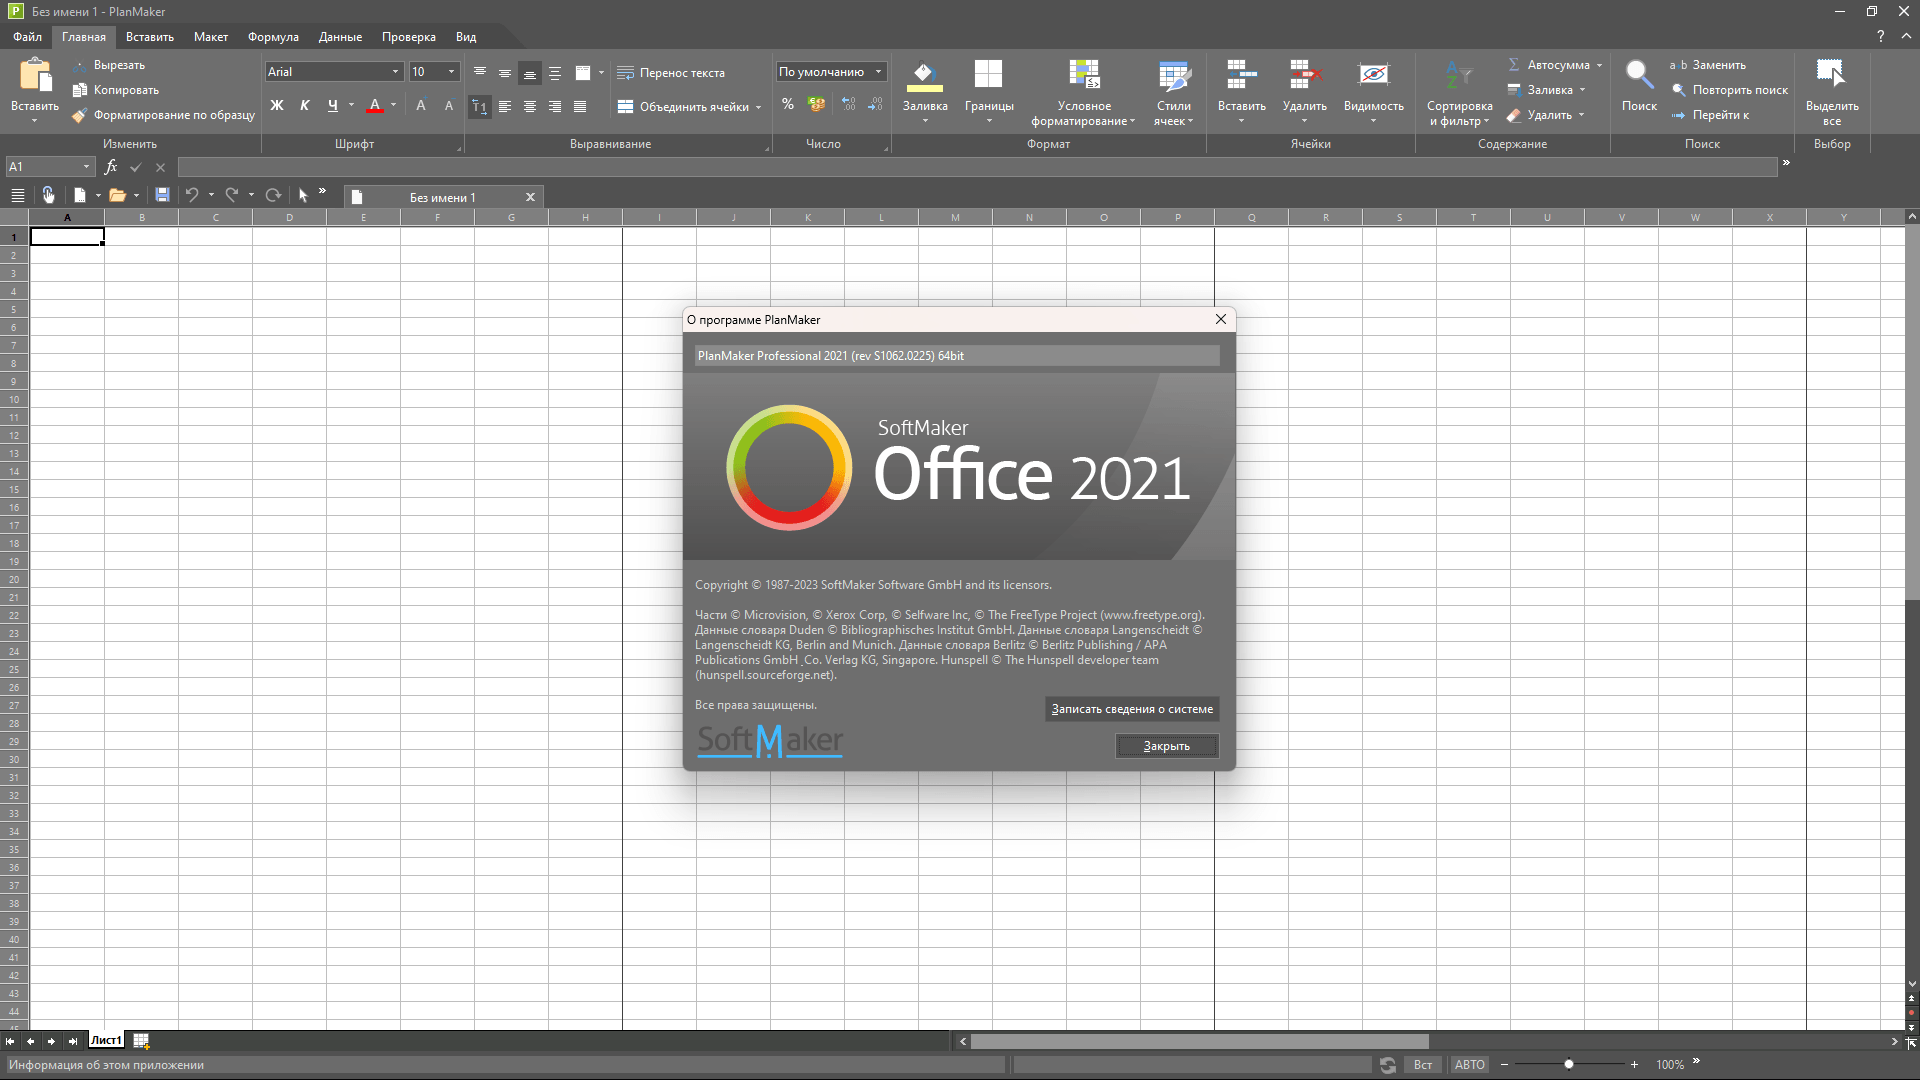Open Cell styles (Стили ячеек)
The image size is (1920, 1080).
[1173, 92]
